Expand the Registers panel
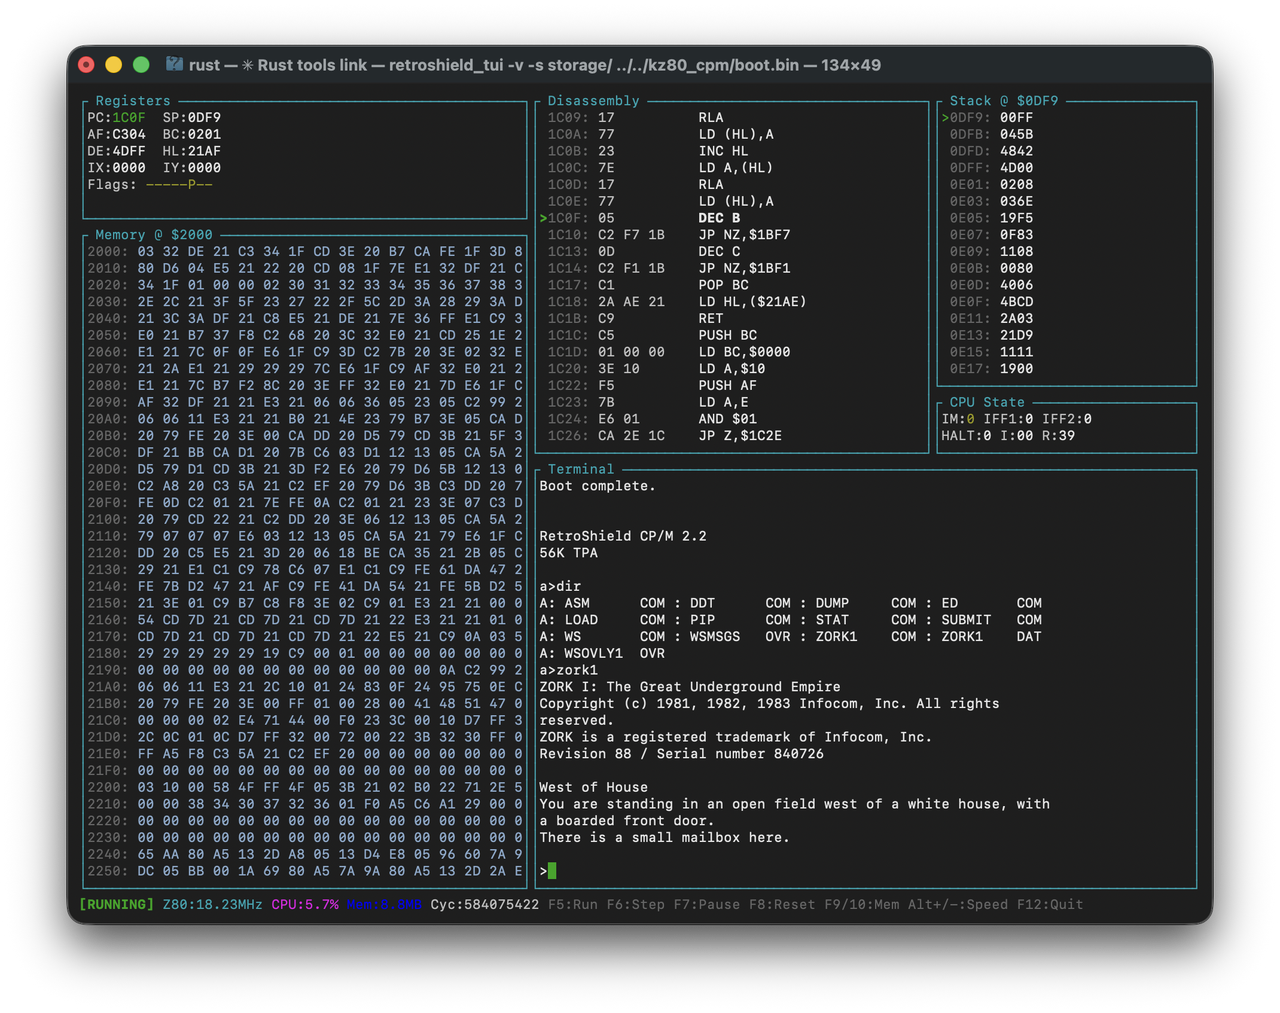 [131, 100]
